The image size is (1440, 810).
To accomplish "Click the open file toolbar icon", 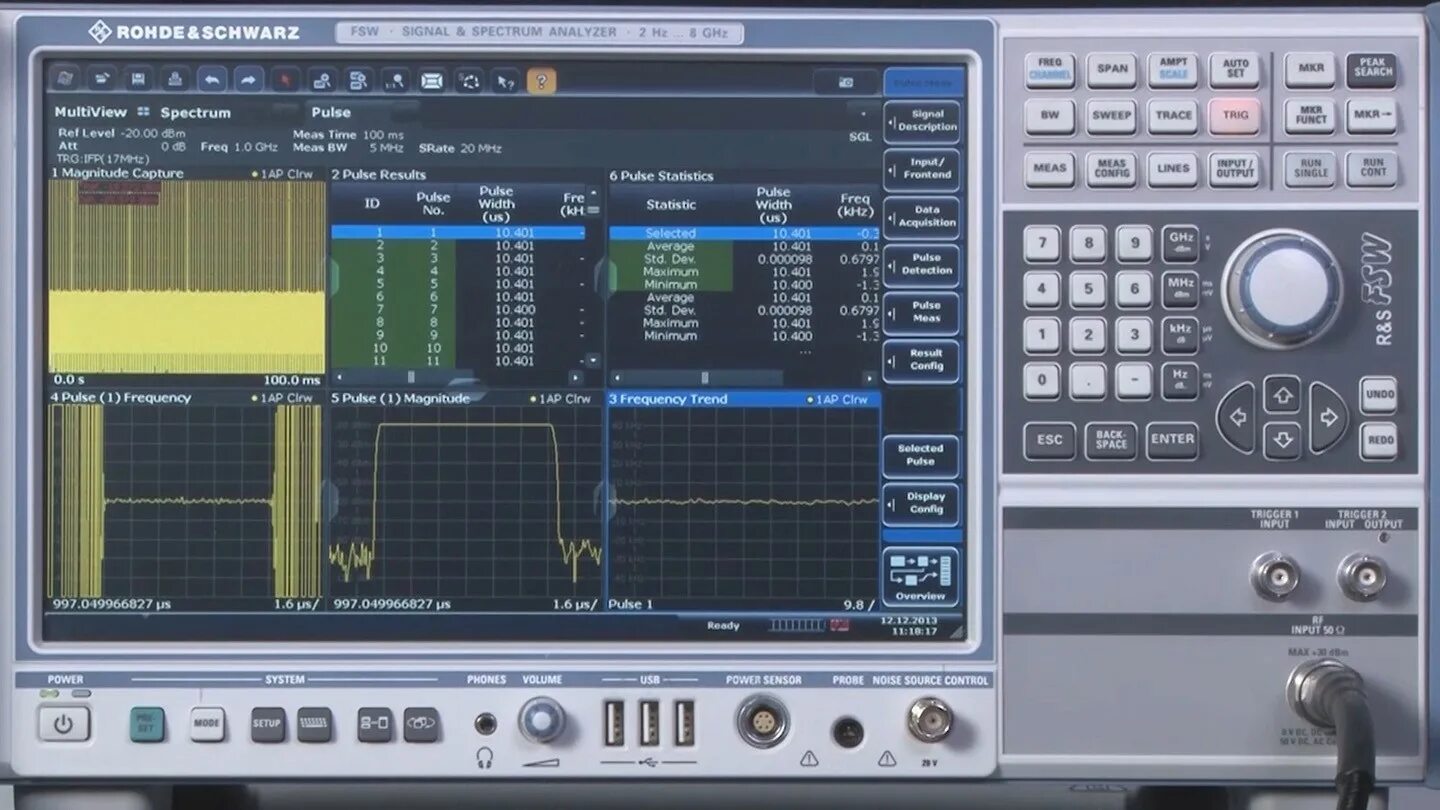I will click(101, 79).
